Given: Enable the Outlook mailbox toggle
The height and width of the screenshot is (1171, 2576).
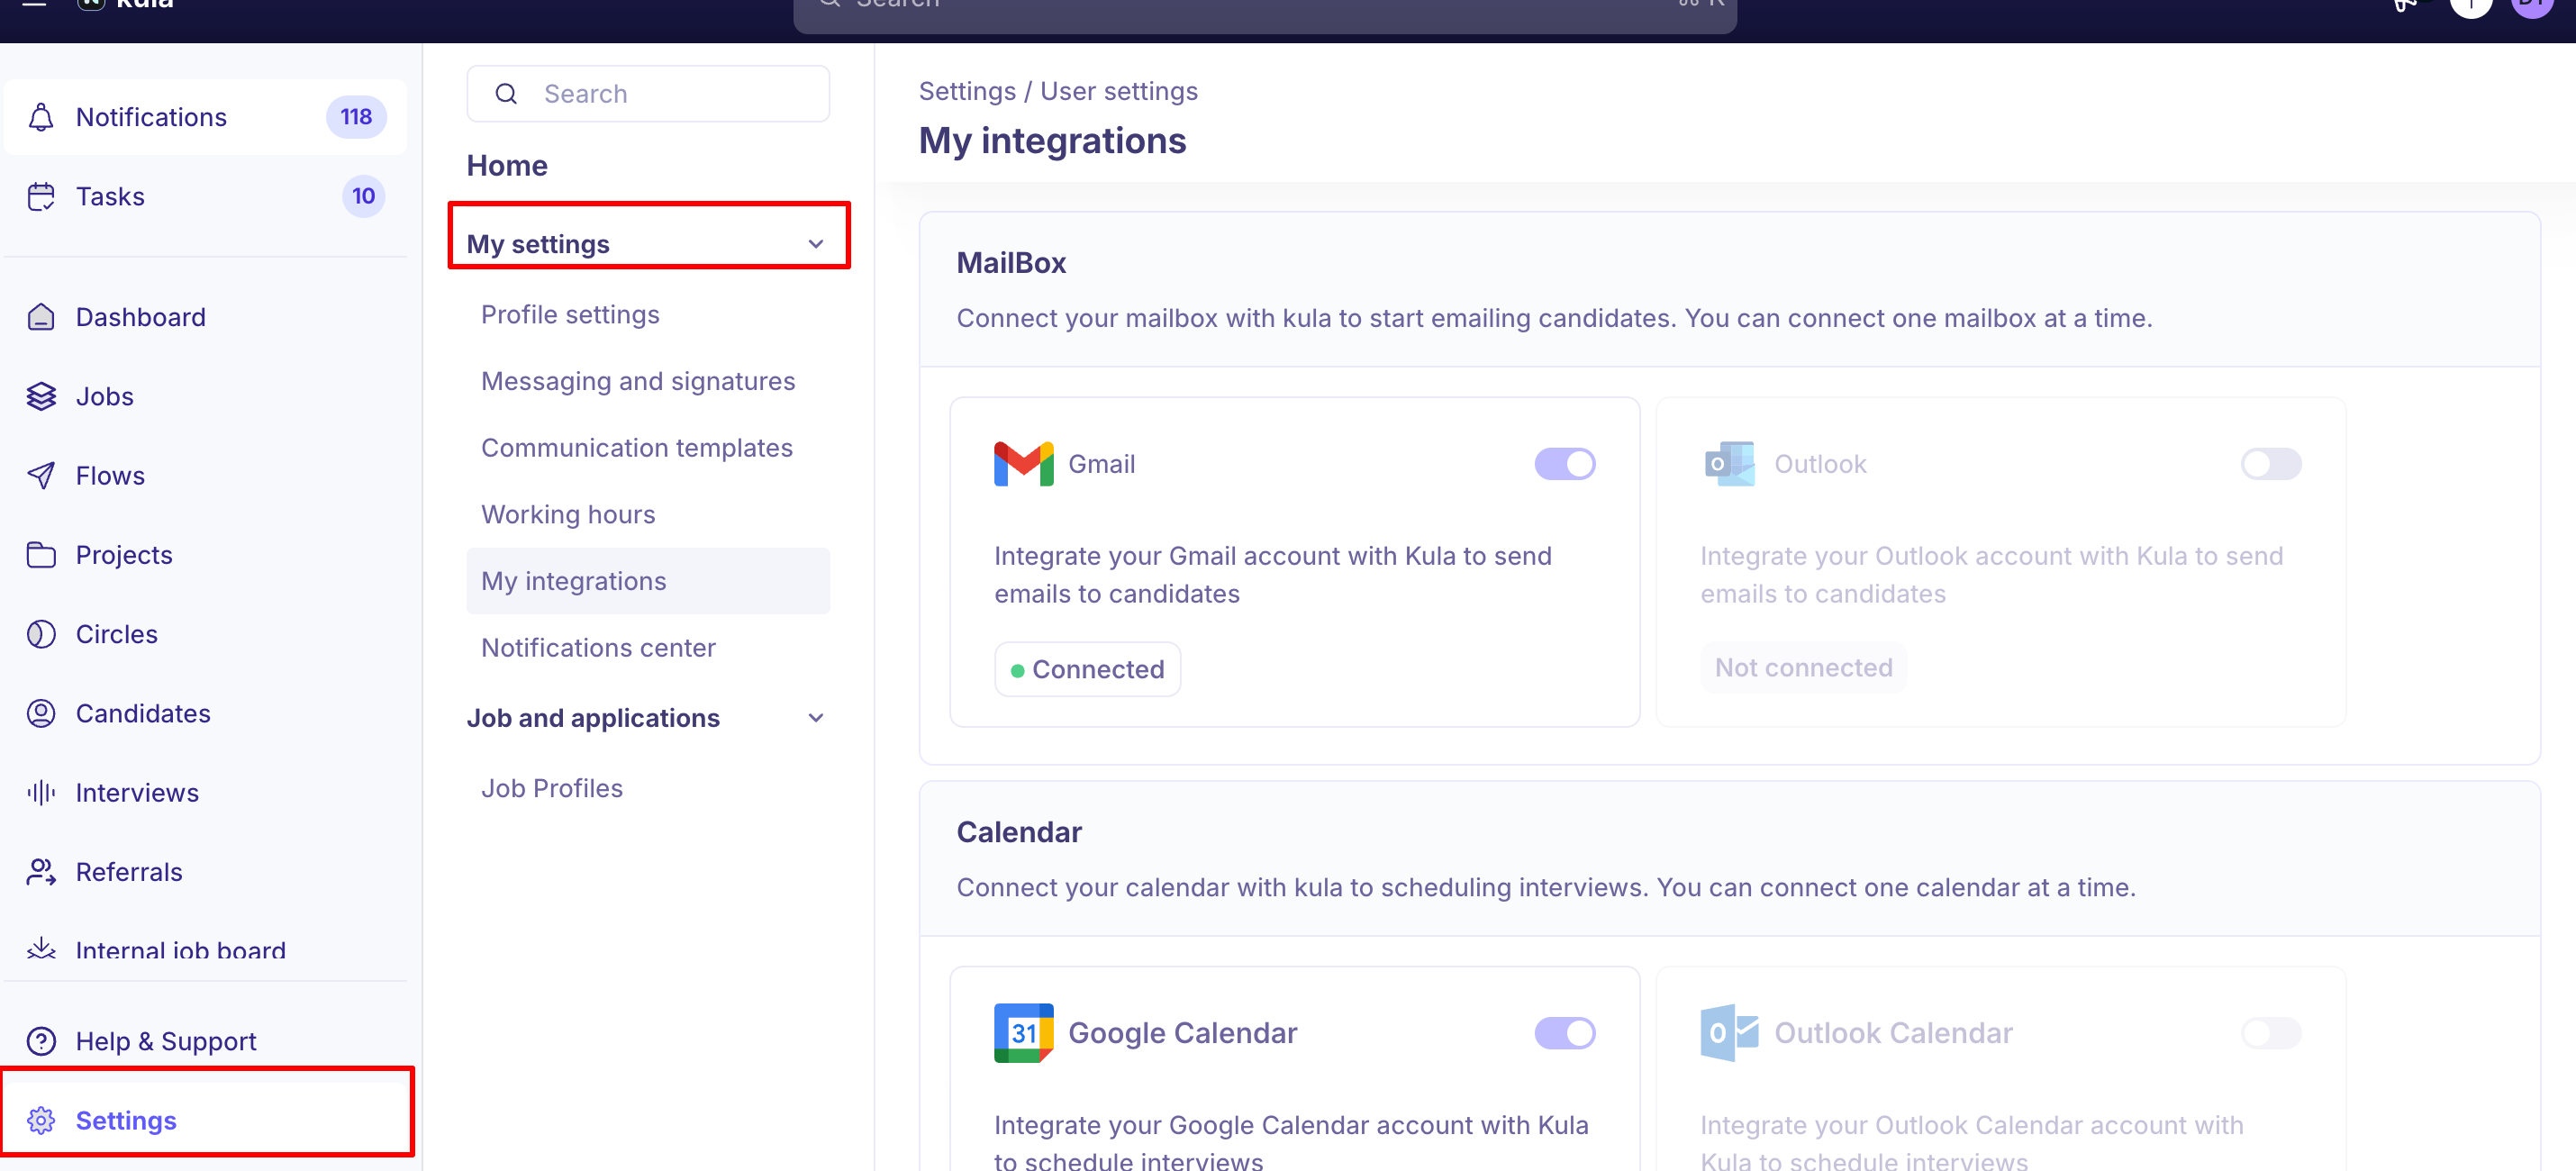Looking at the screenshot, I should (x=2271, y=464).
